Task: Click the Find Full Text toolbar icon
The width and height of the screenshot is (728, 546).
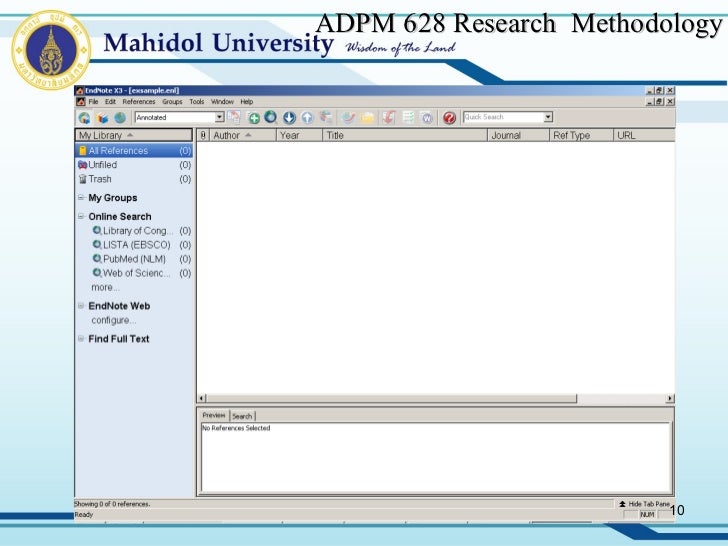Action: (327, 117)
